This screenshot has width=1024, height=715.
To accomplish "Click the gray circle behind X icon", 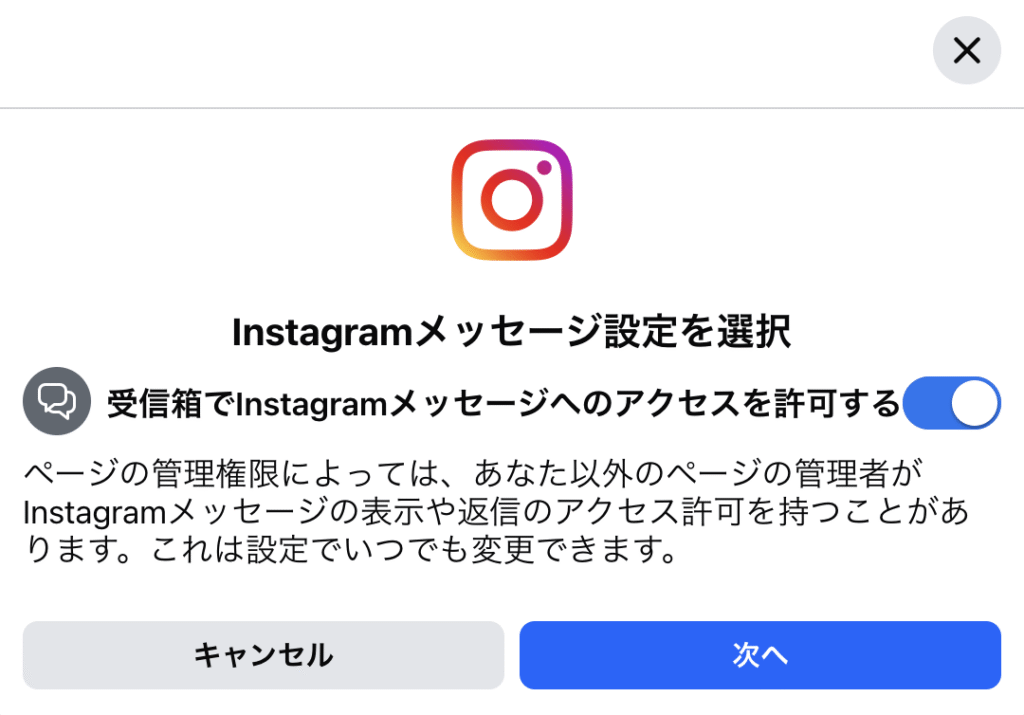I will coord(967,50).
